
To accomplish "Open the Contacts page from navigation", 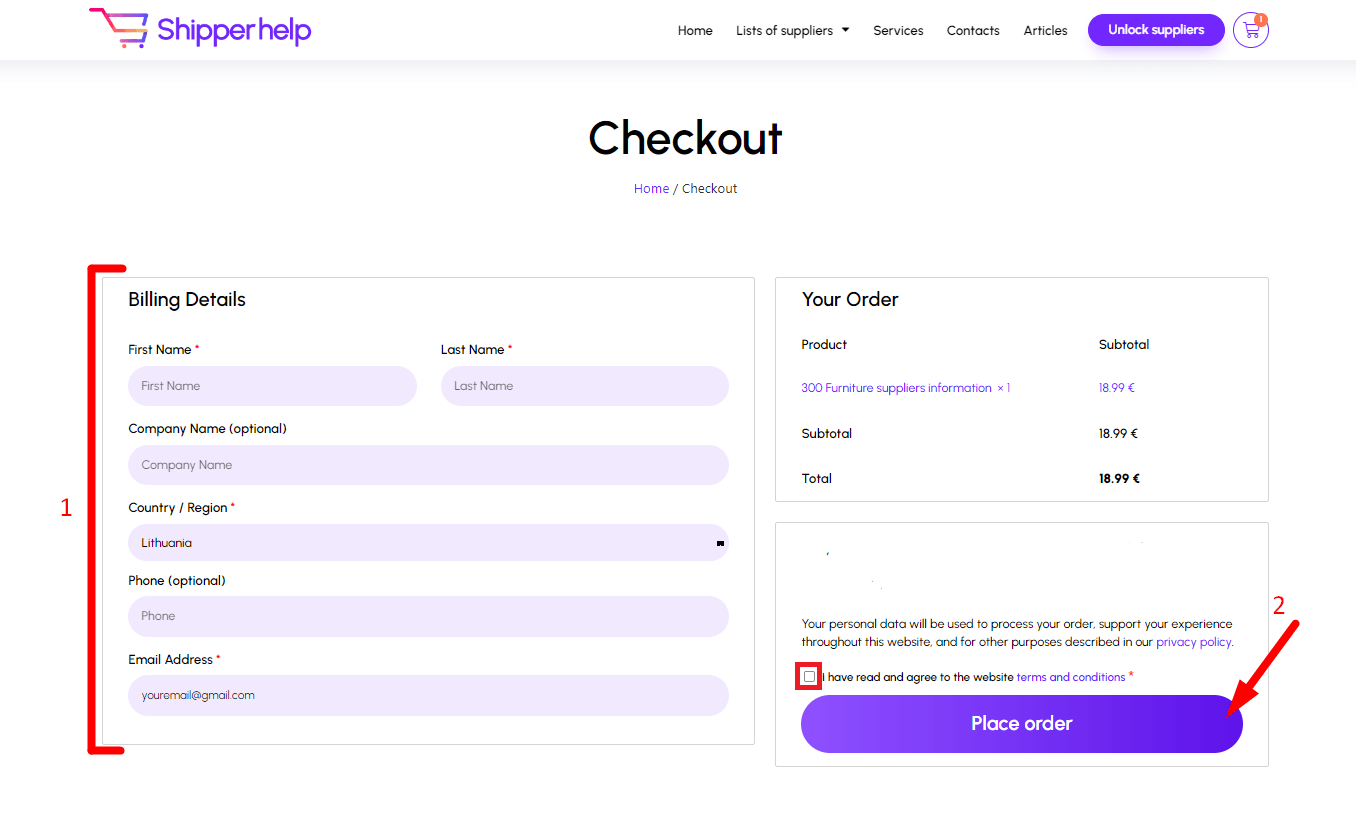I will pyautogui.click(x=973, y=30).
